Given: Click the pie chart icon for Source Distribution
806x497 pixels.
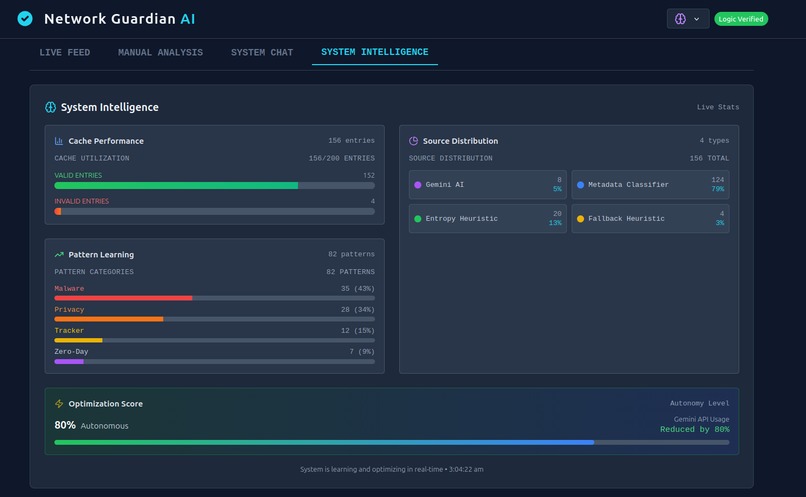Looking at the screenshot, I should (413, 141).
